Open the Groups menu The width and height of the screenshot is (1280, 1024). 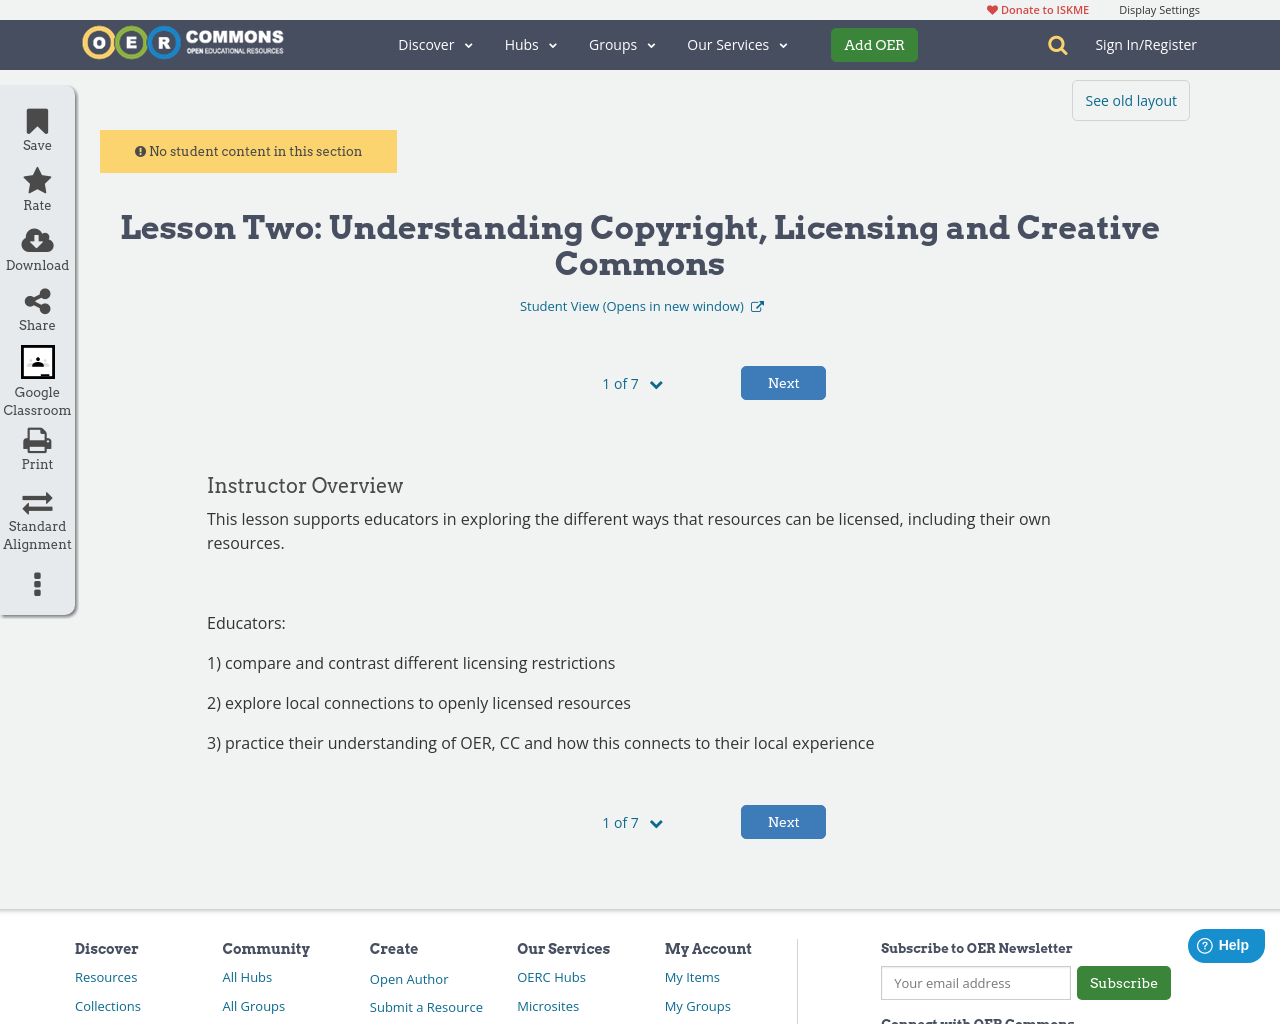pos(622,44)
